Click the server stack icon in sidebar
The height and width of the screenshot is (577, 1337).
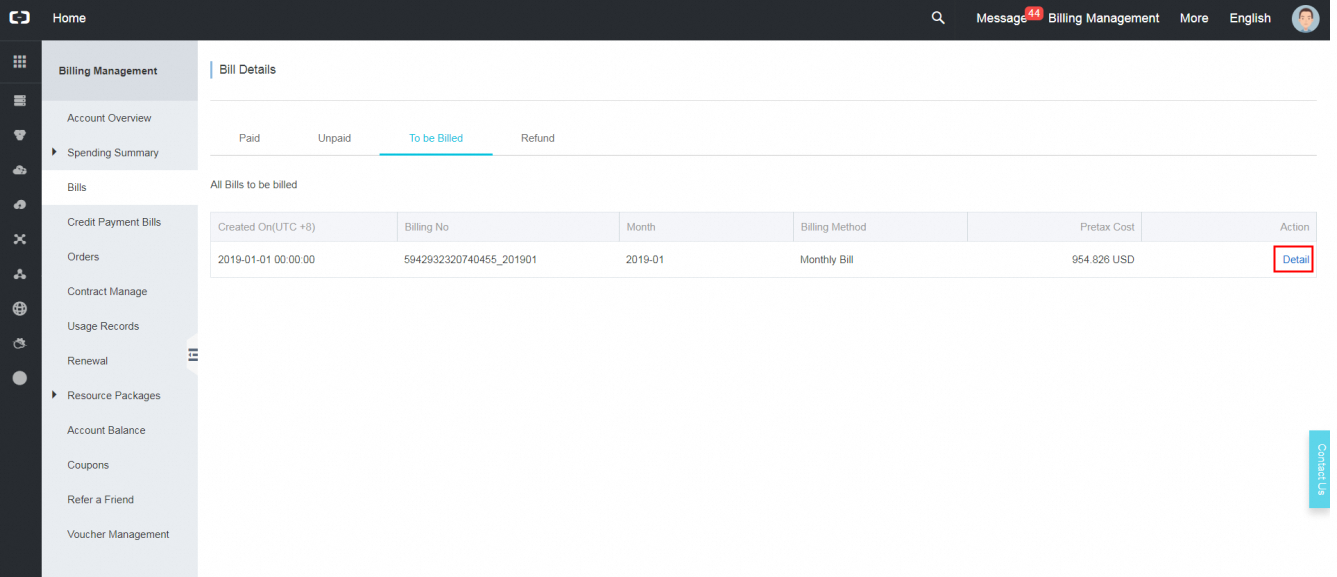coord(20,101)
